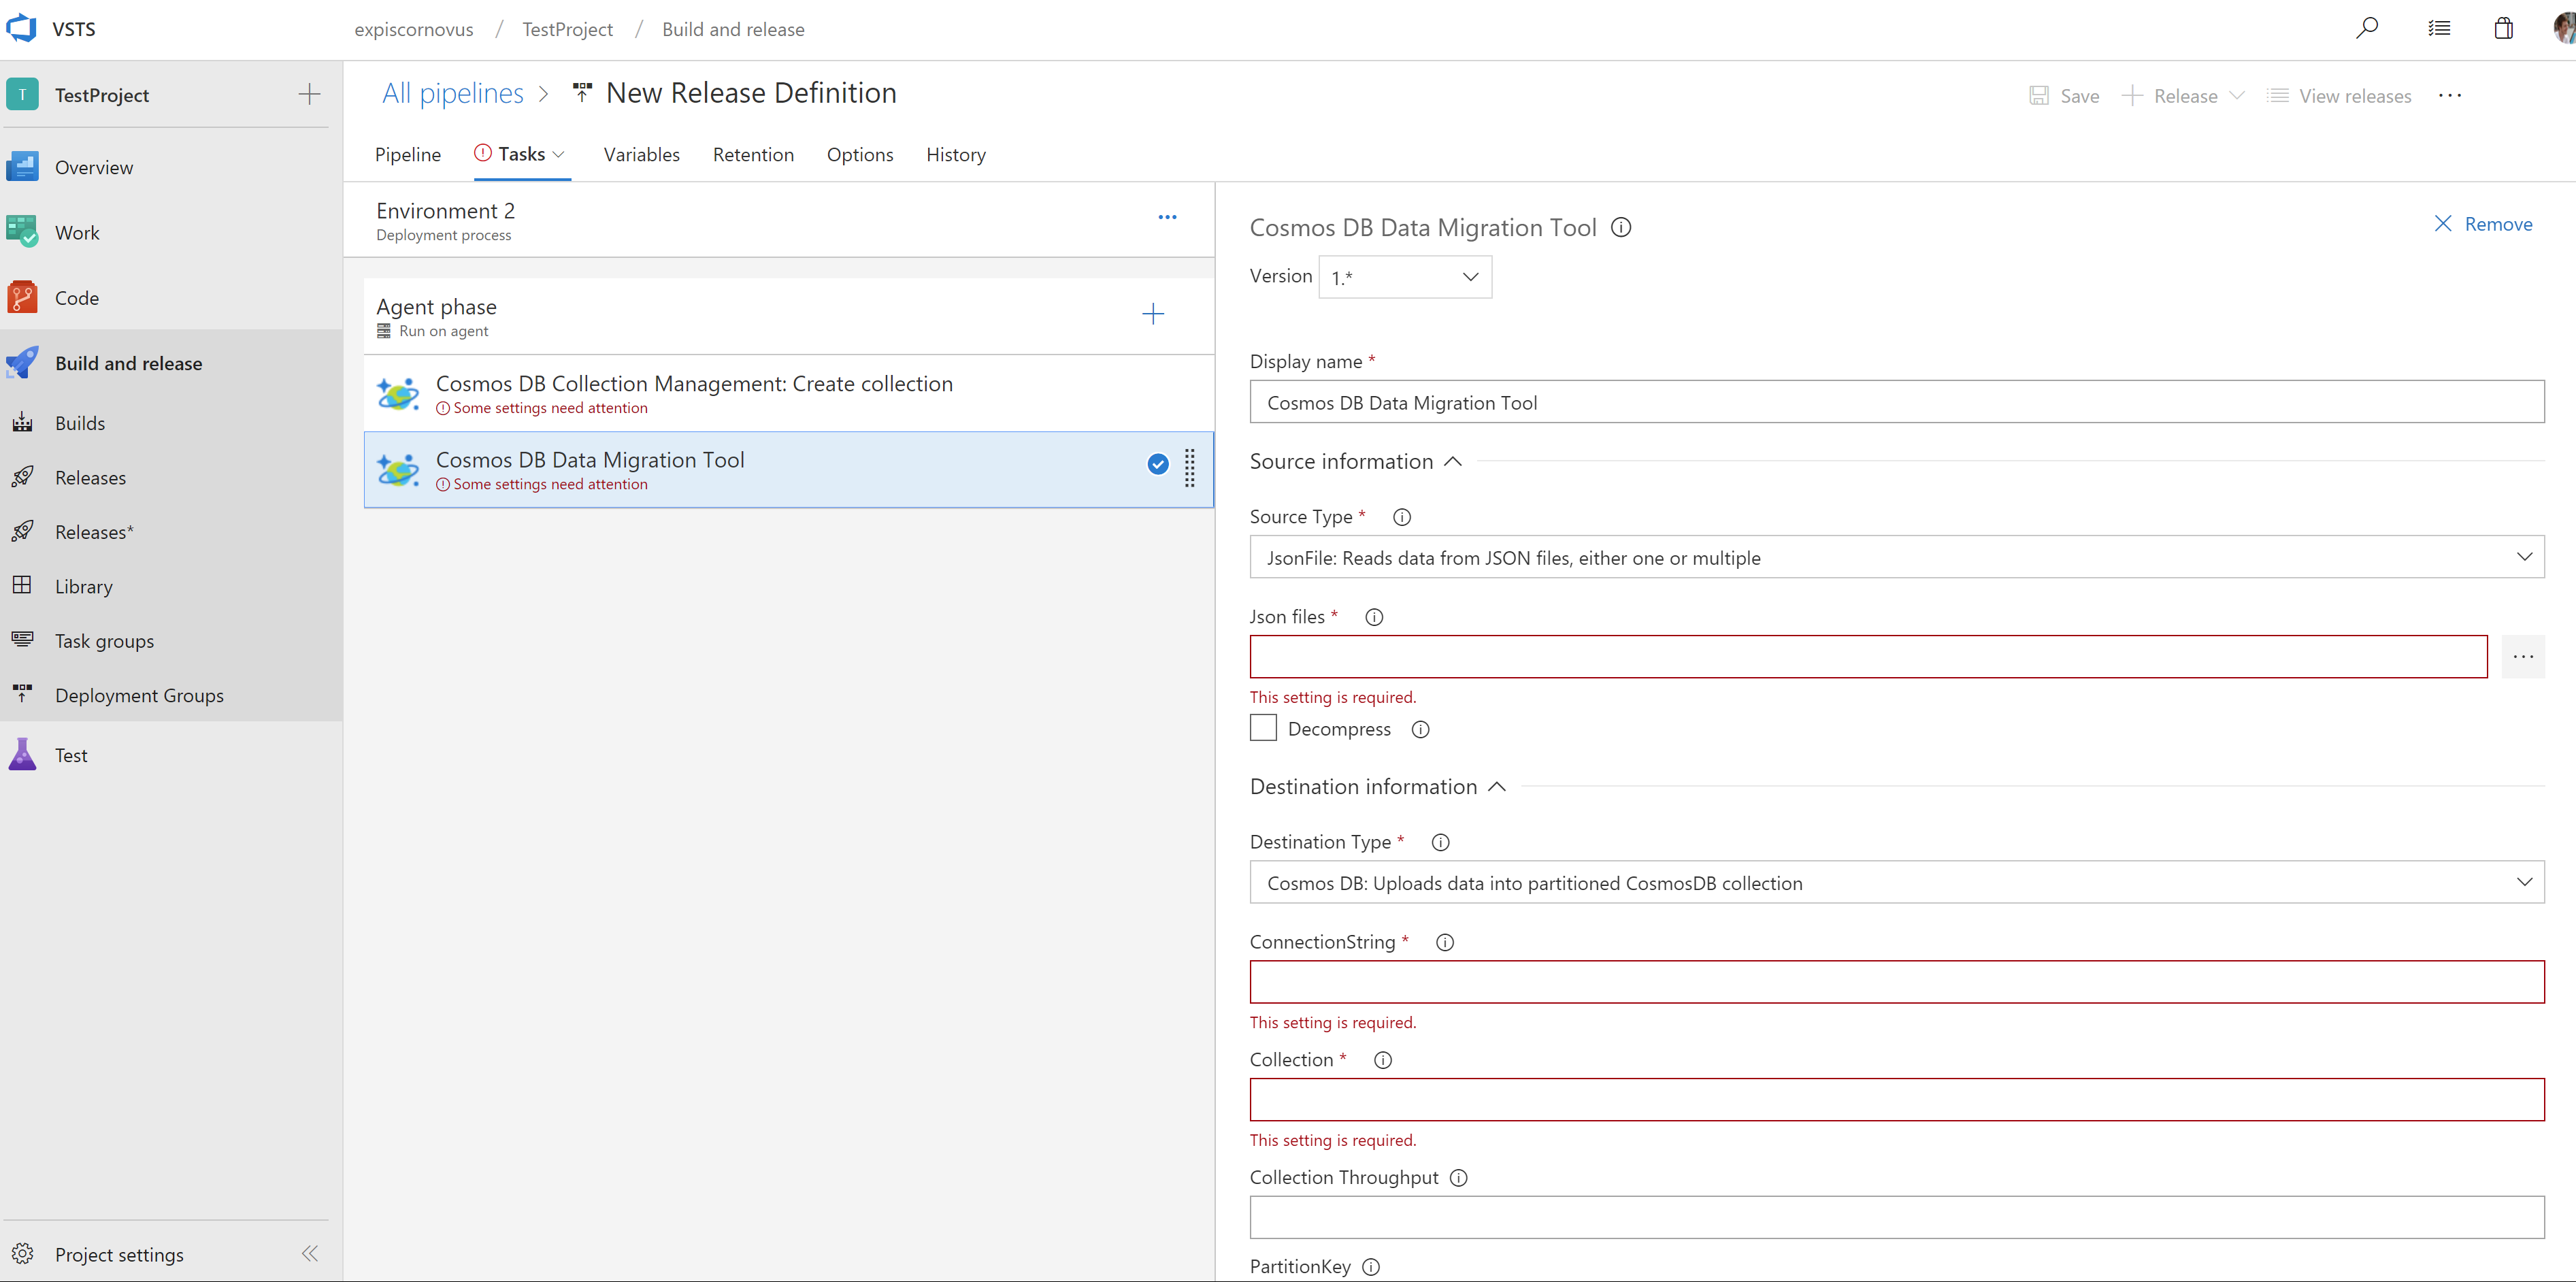Open the Marketplace shopping bag icon
Viewport: 2576px width, 1282px height.
(x=2503, y=28)
